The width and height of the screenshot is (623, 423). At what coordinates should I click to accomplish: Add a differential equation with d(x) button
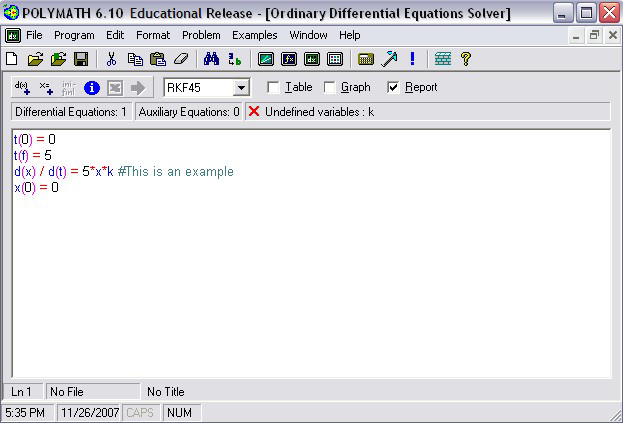(x=21, y=87)
